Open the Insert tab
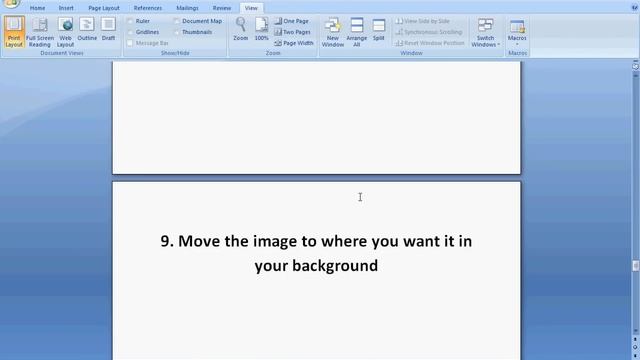This screenshot has height=360, width=640. [66, 8]
